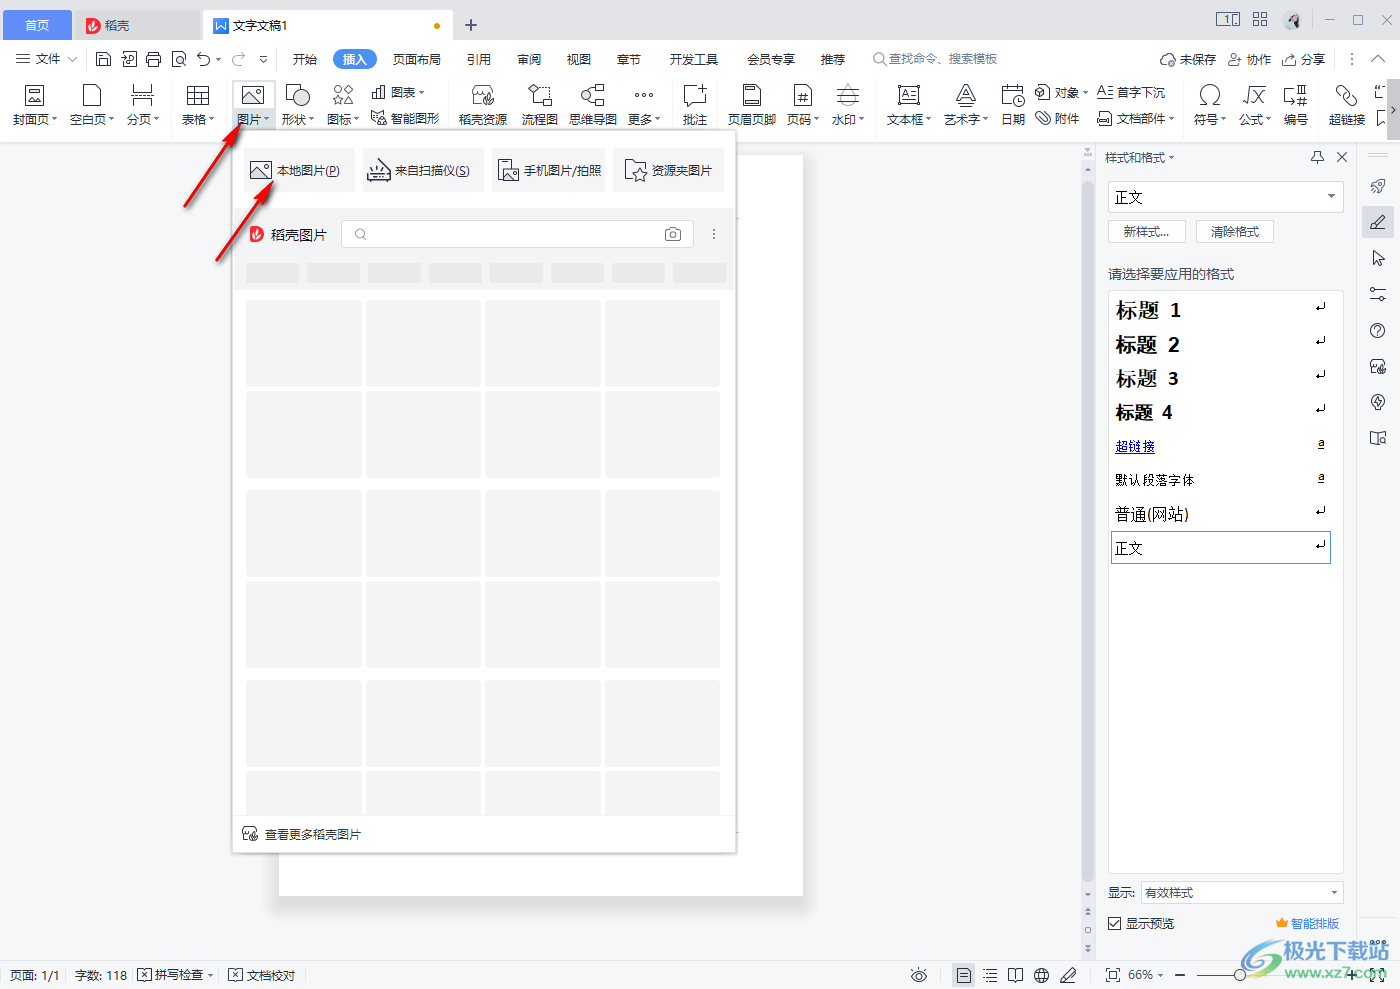Open watermark (水印) options
The width and height of the screenshot is (1400, 989).
[x=848, y=105]
